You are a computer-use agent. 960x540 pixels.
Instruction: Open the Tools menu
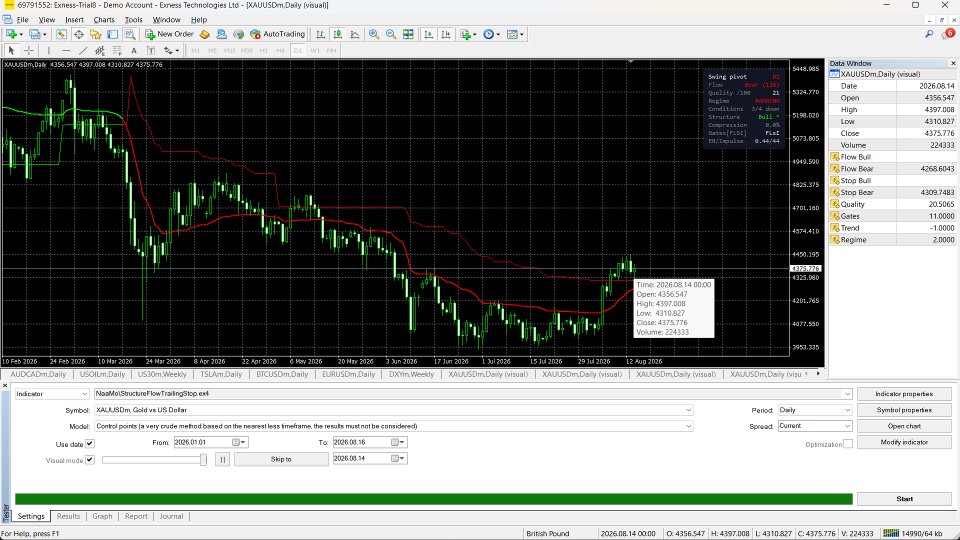pos(133,20)
